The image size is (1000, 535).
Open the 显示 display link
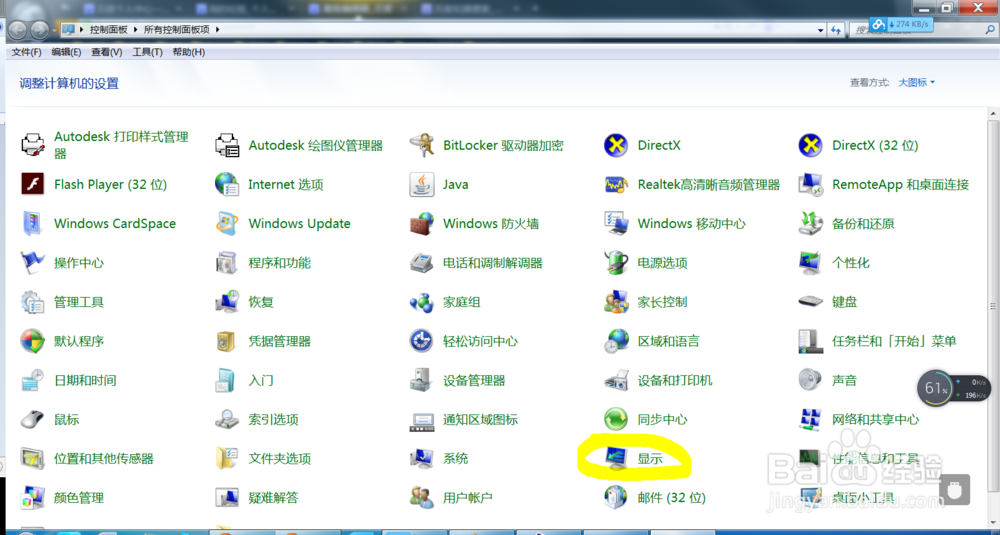(650, 458)
